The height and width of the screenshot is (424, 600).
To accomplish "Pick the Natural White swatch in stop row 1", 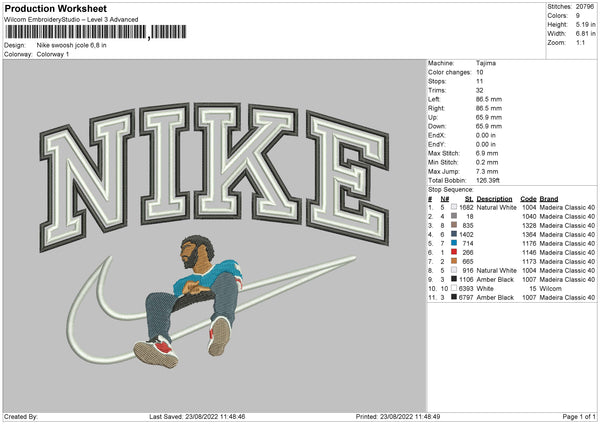I will (x=454, y=207).
